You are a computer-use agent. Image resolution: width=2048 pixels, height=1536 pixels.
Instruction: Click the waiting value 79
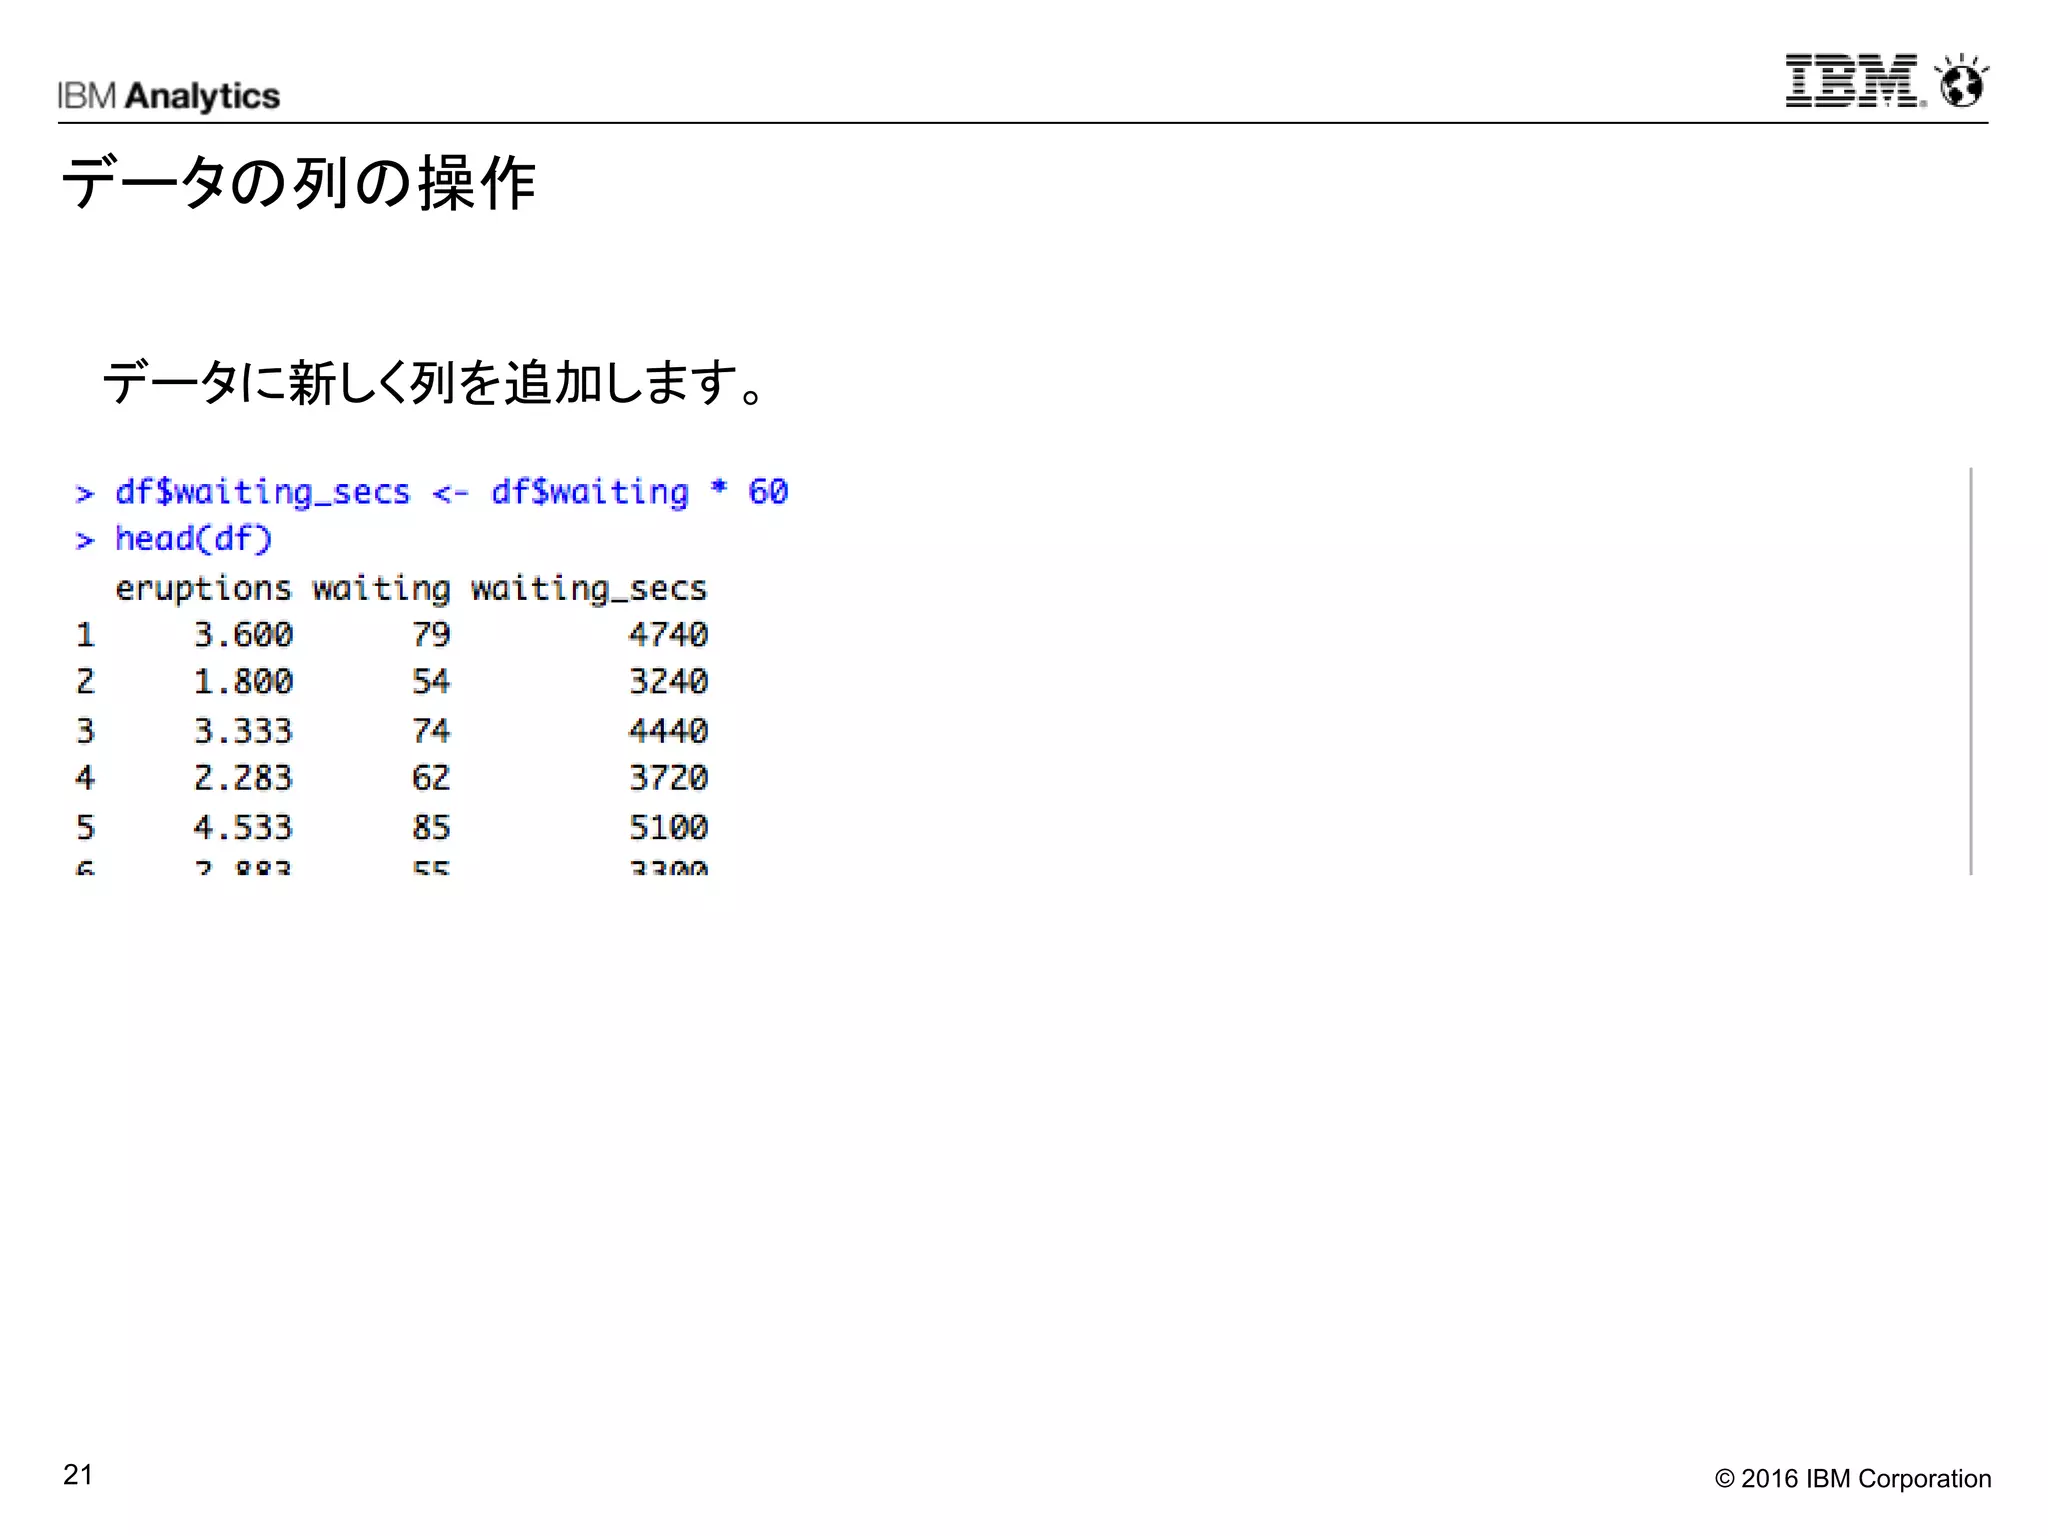point(431,634)
